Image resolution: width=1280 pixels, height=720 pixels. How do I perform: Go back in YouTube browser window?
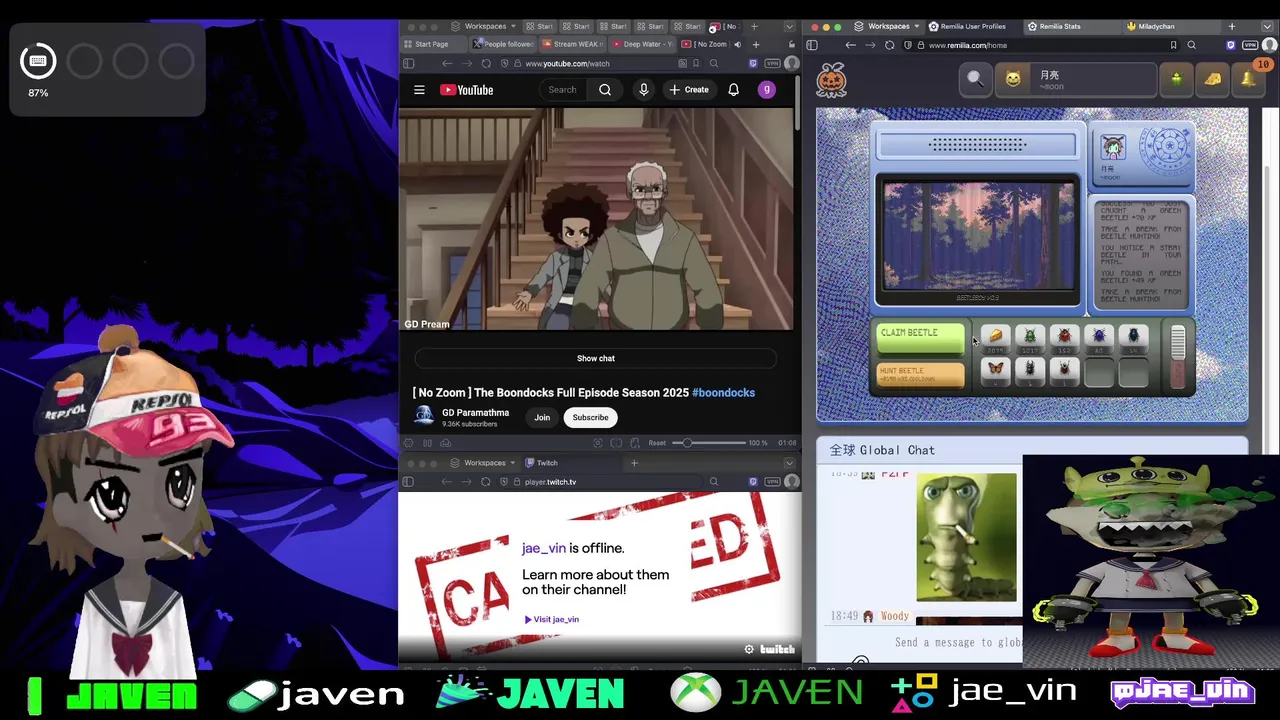click(447, 64)
